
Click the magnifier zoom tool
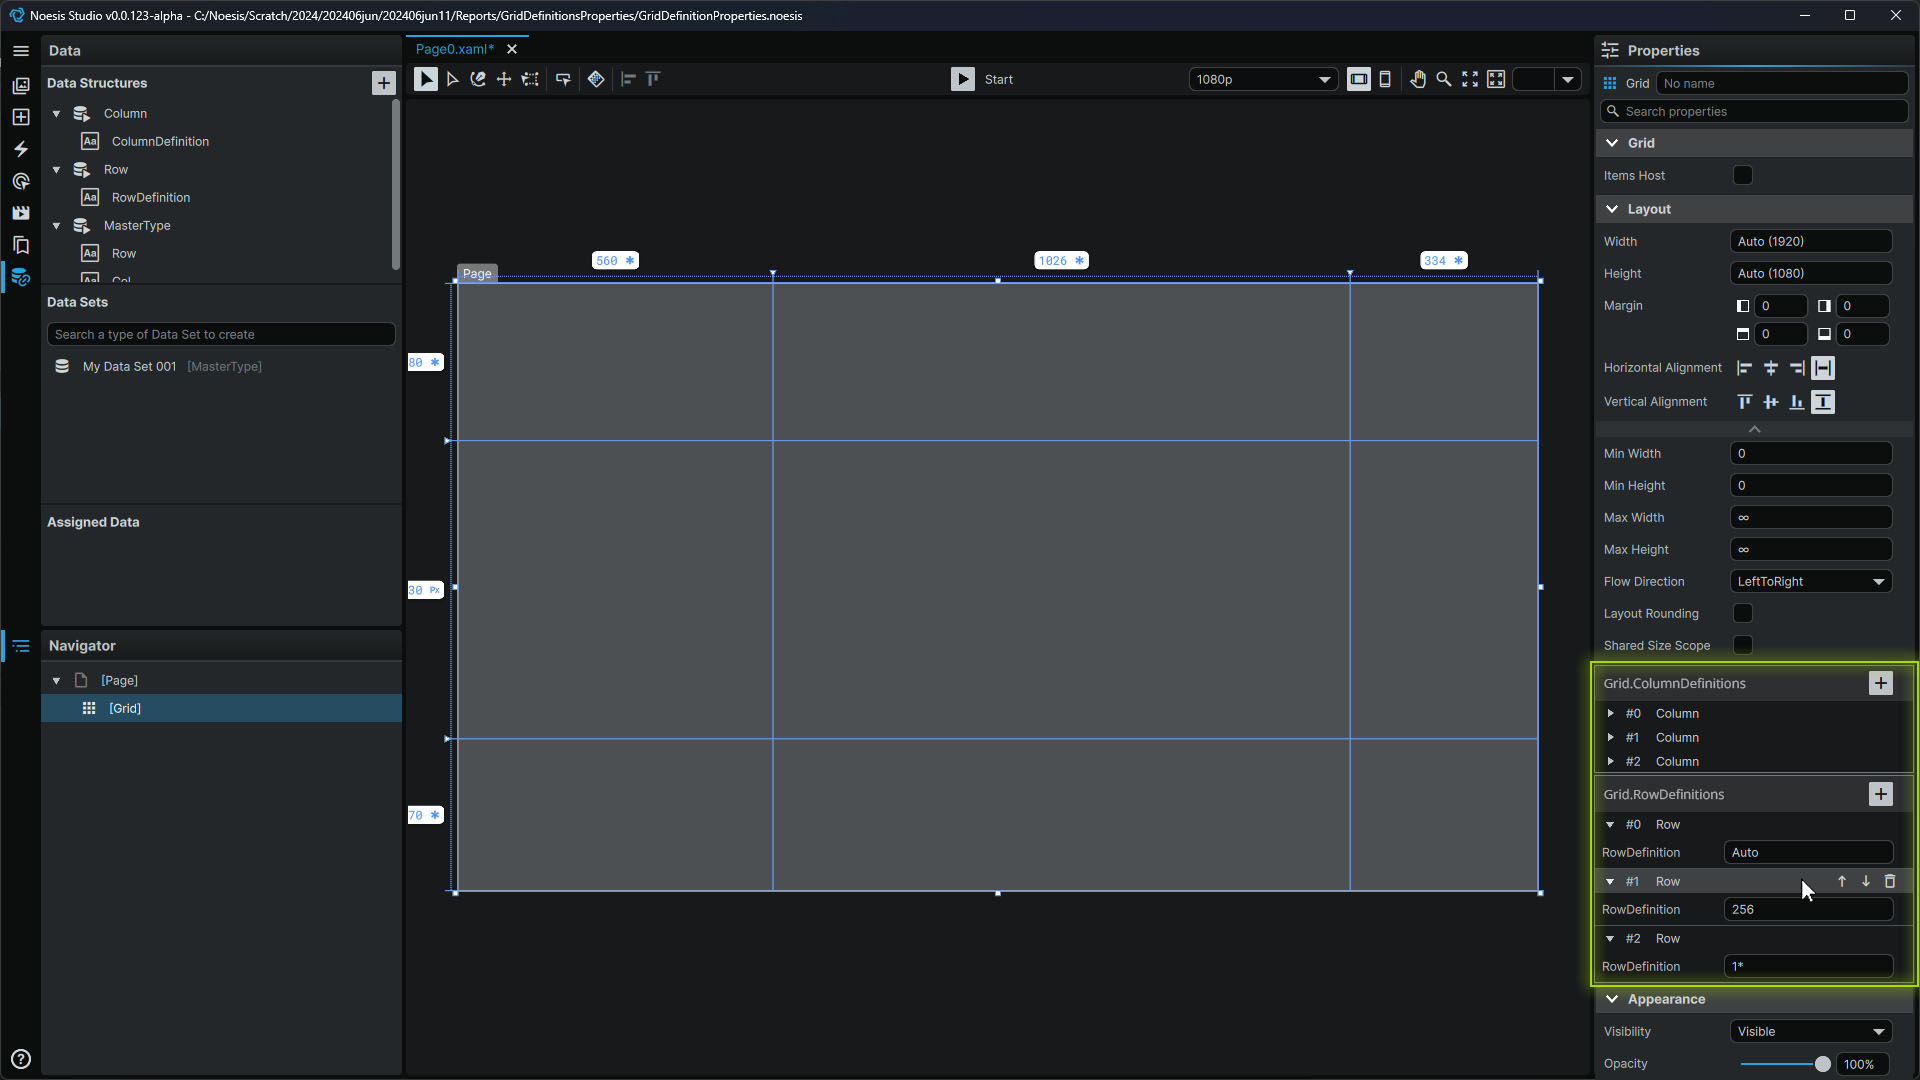pyautogui.click(x=1443, y=79)
